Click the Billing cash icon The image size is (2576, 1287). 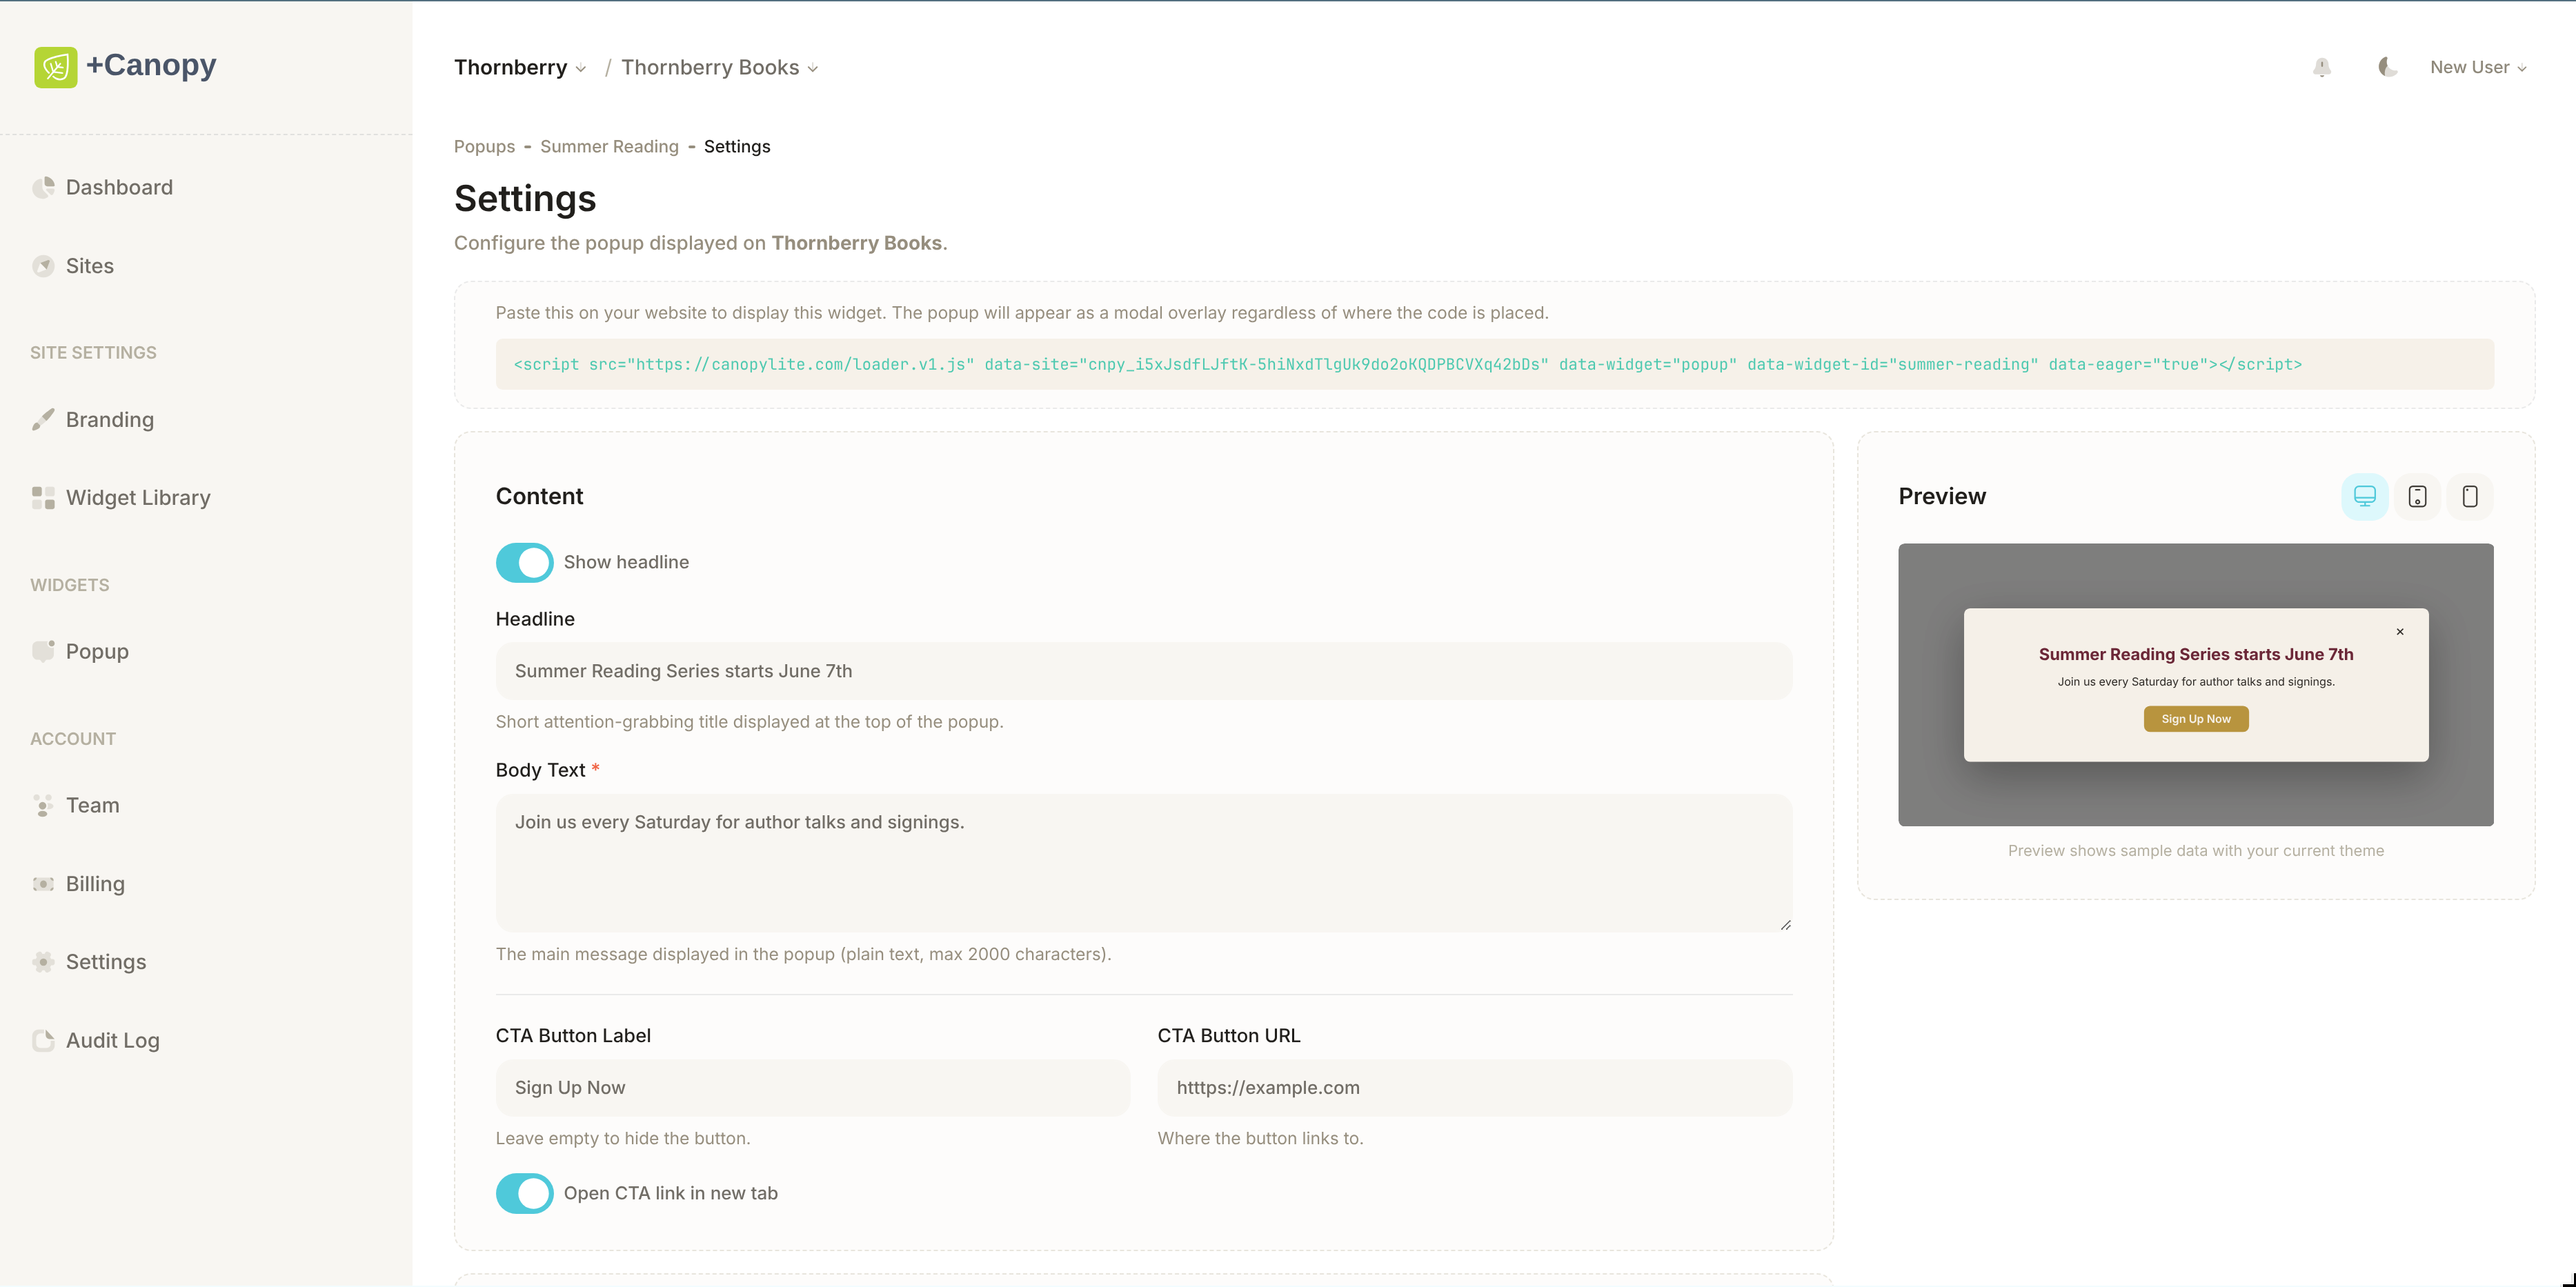coord(43,884)
